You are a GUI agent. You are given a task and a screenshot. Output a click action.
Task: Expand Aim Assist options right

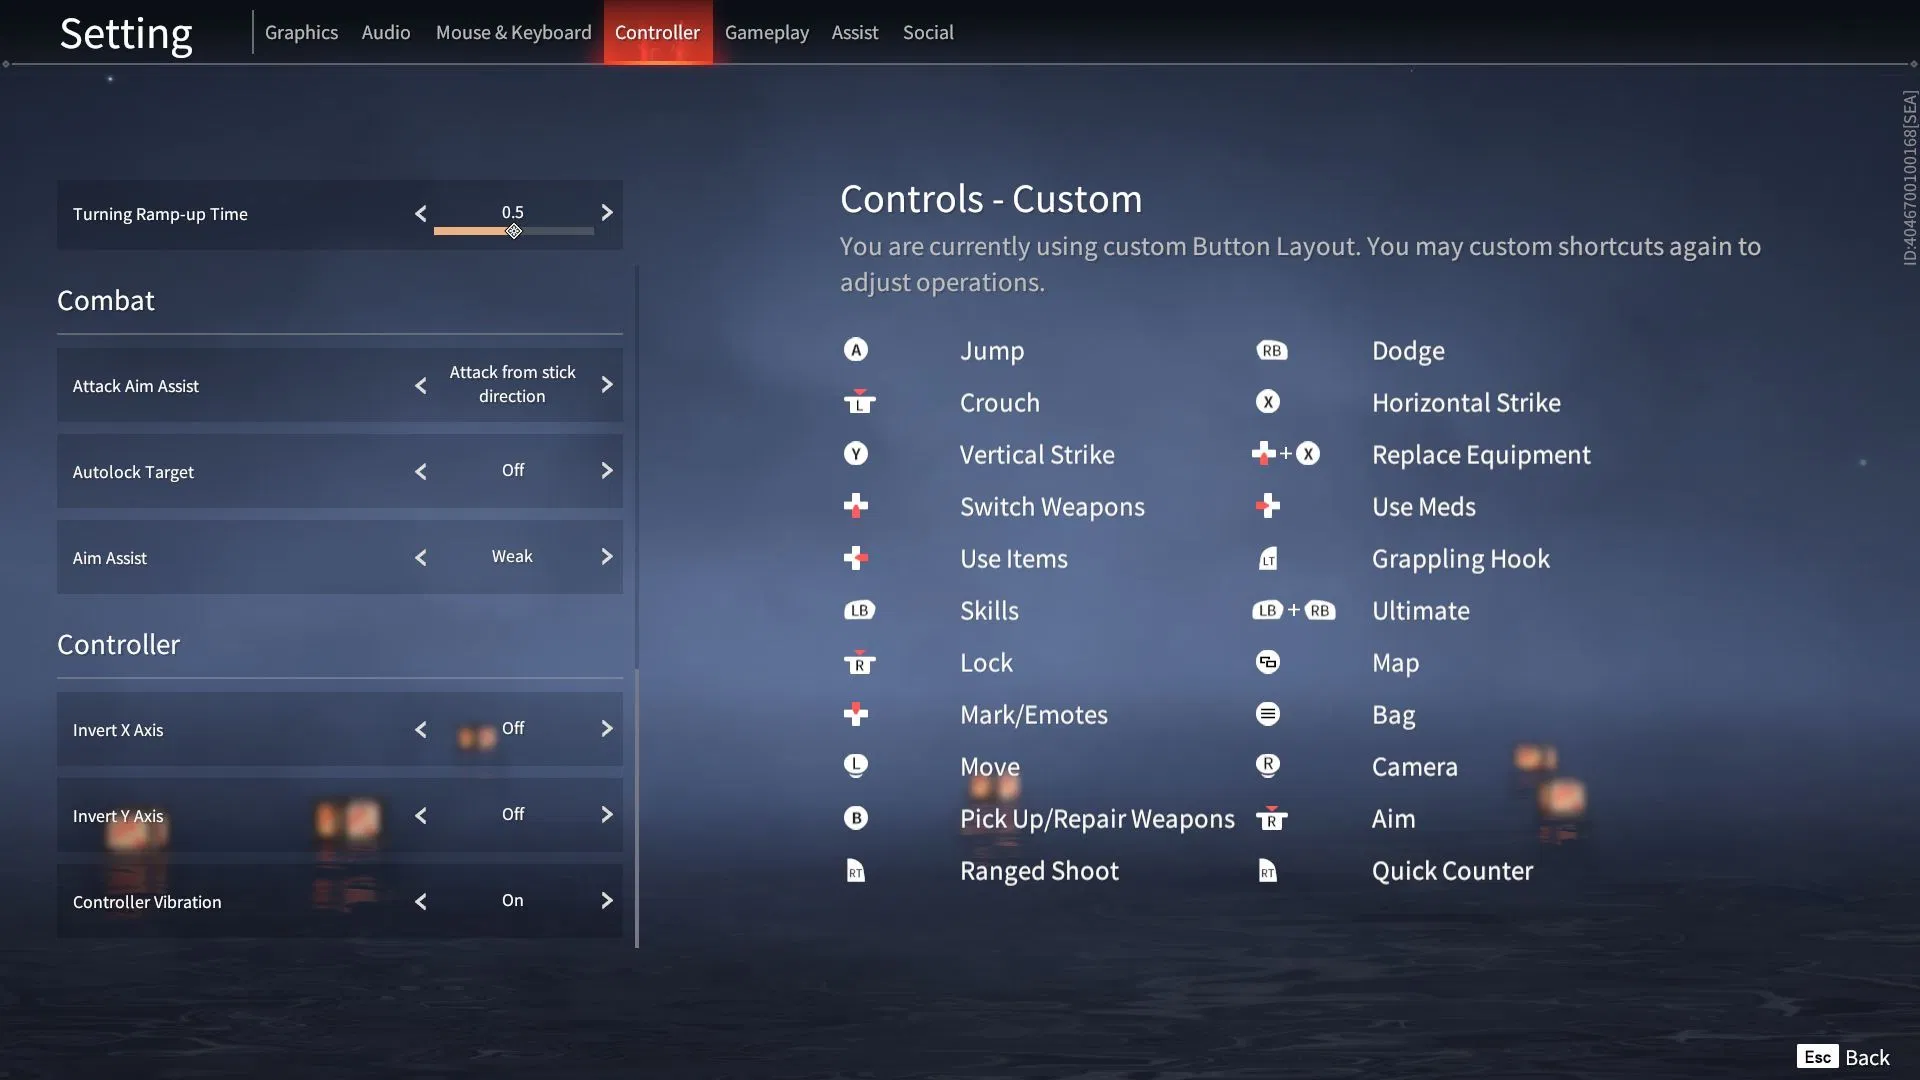click(x=605, y=555)
